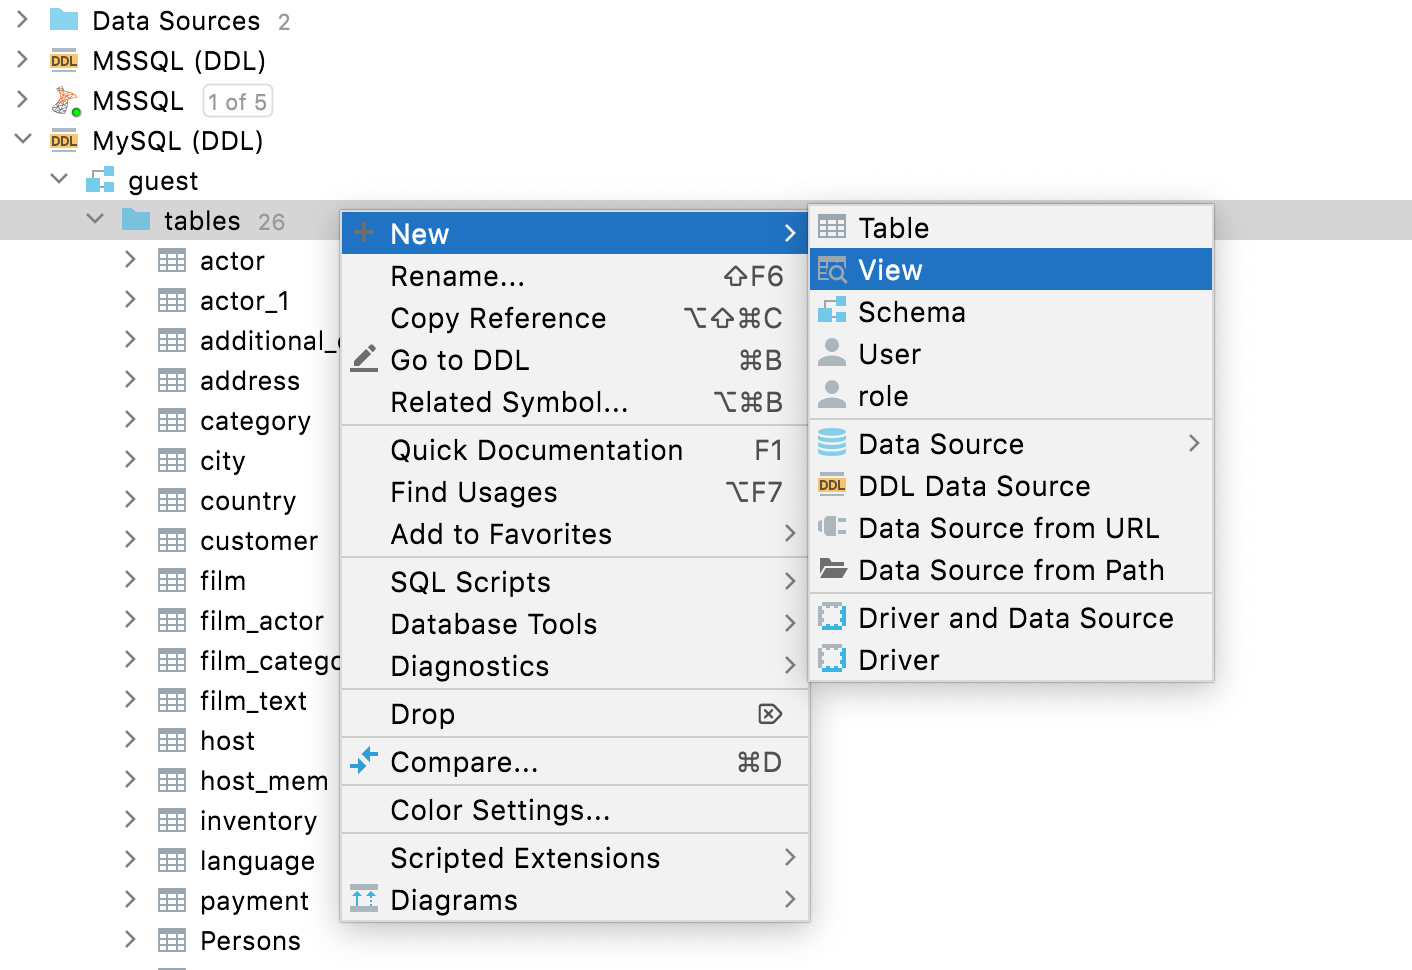Click the Compare arrows icon
The width and height of the screenshot is (1412, 970).
364,762
